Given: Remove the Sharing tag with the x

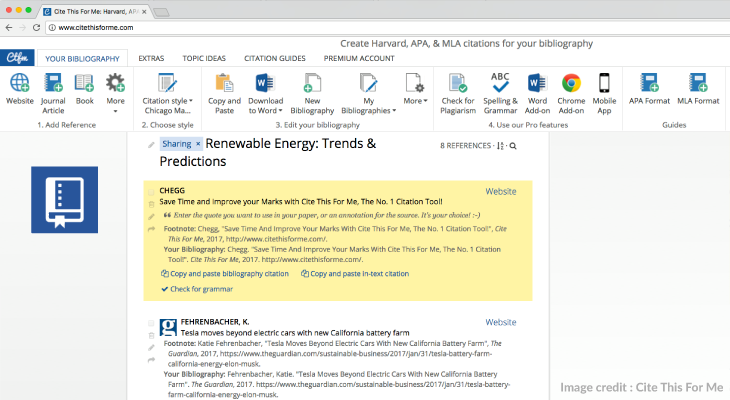Looking at the screenshot, I should pos(198,144).
